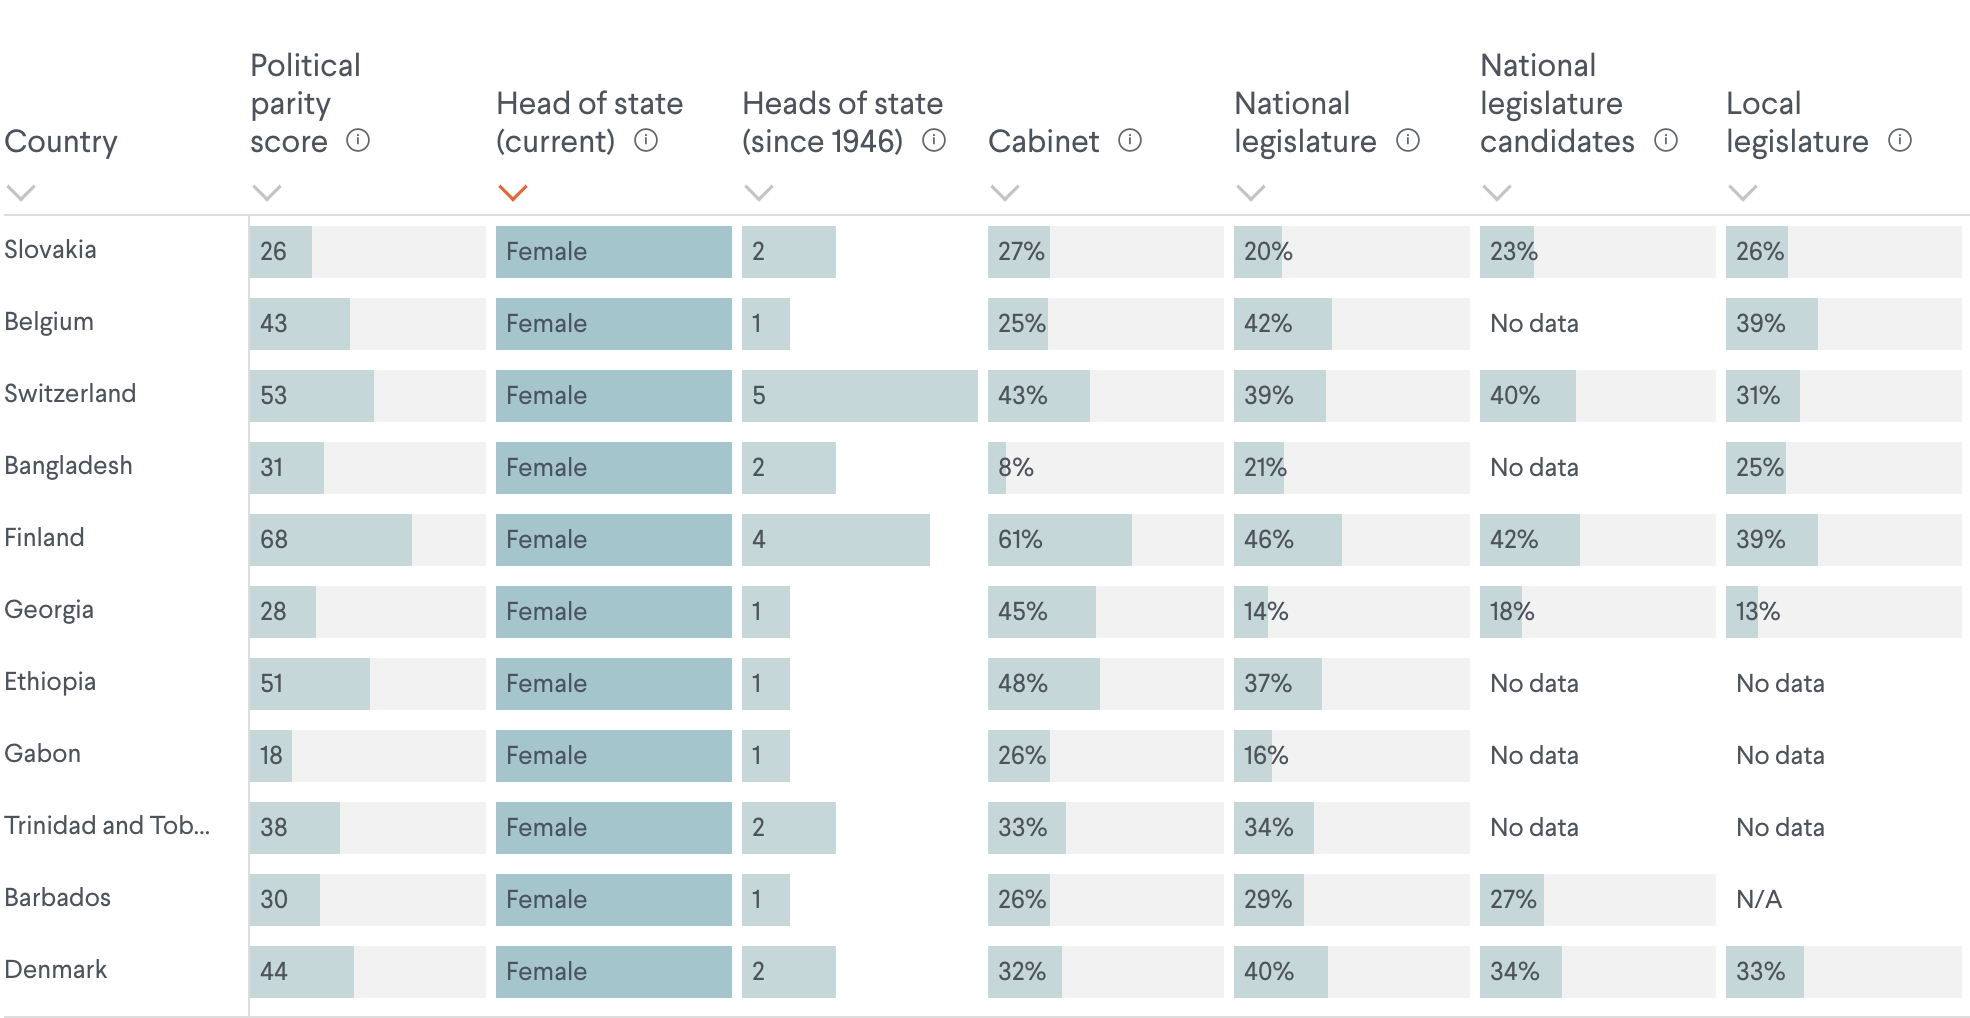Sort by Political parity score chevron

tap(267, 193)
